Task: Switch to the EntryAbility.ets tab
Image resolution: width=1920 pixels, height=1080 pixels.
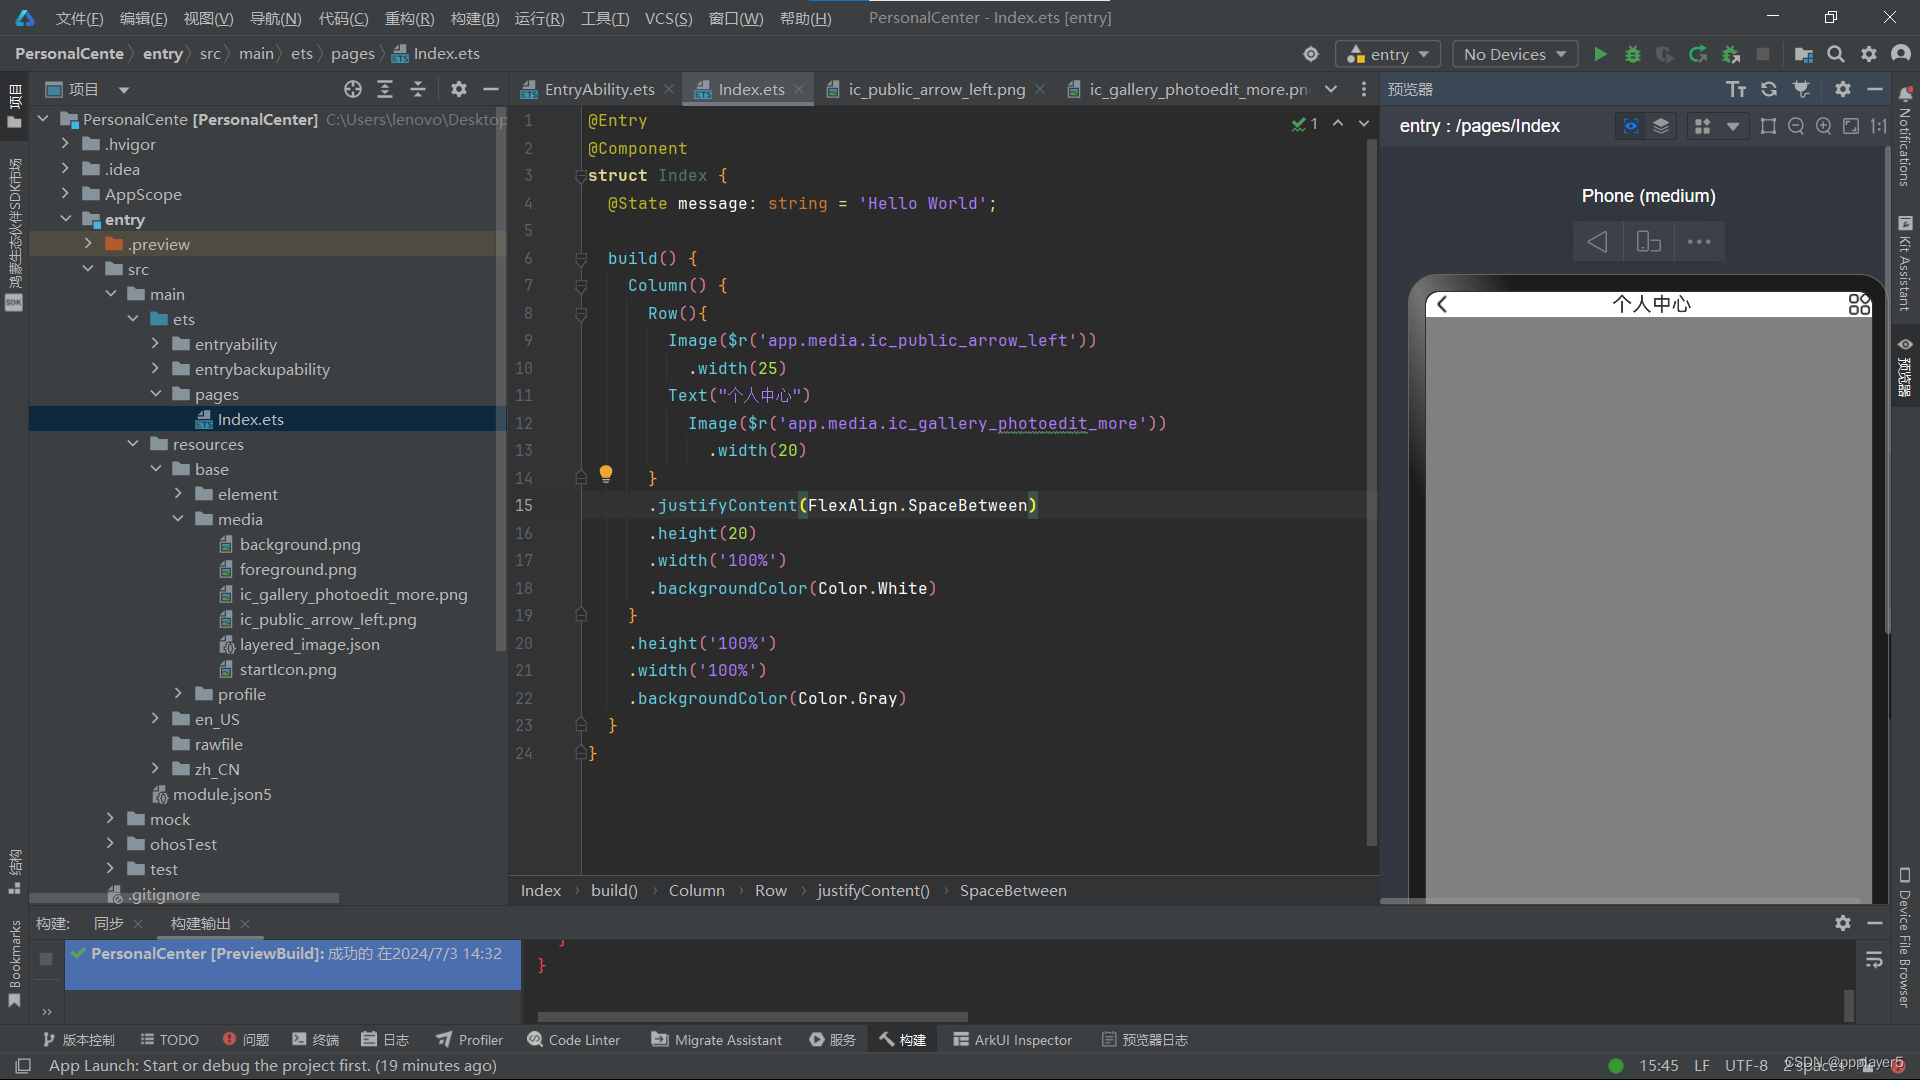Action: [598, 89]
